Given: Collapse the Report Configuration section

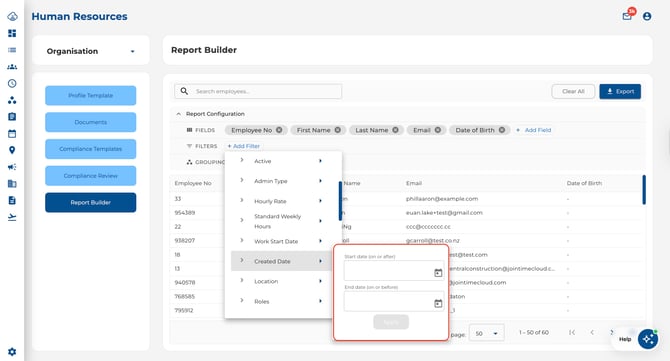Looking at the screenshot, I should (x=179, y=114).
